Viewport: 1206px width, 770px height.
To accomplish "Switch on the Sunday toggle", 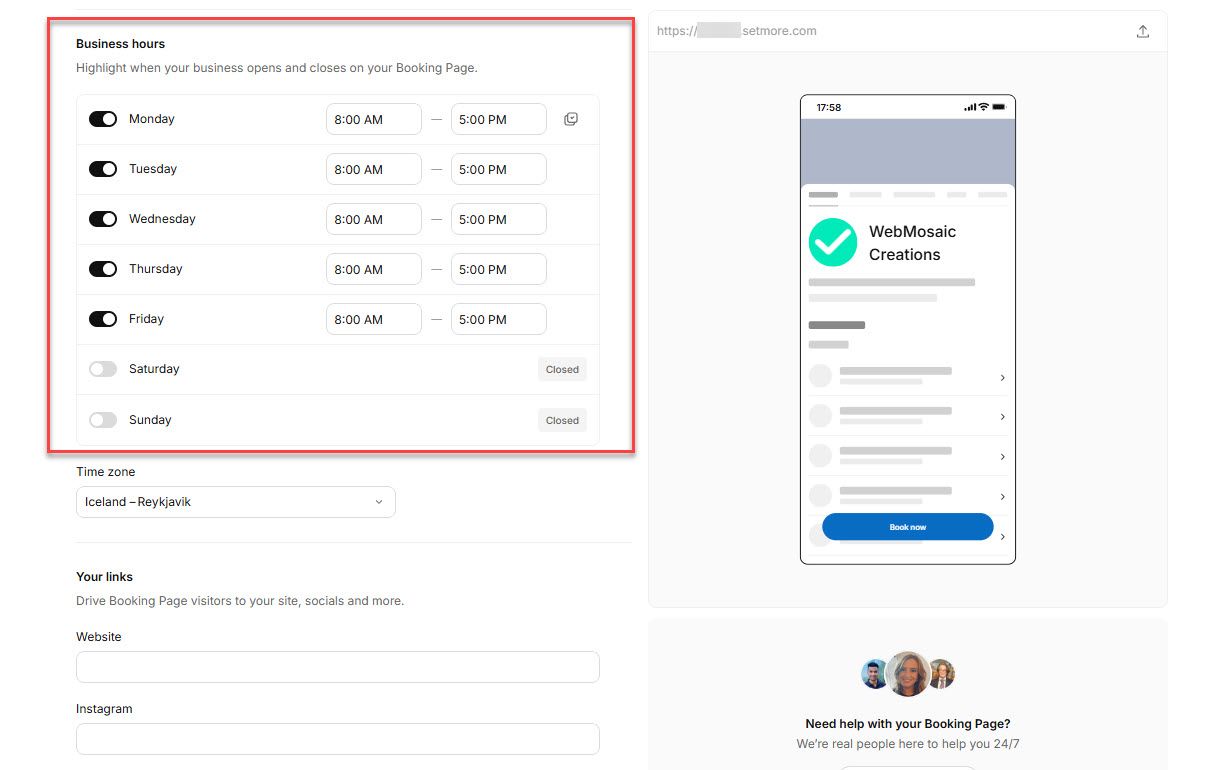I will [103, 420].
